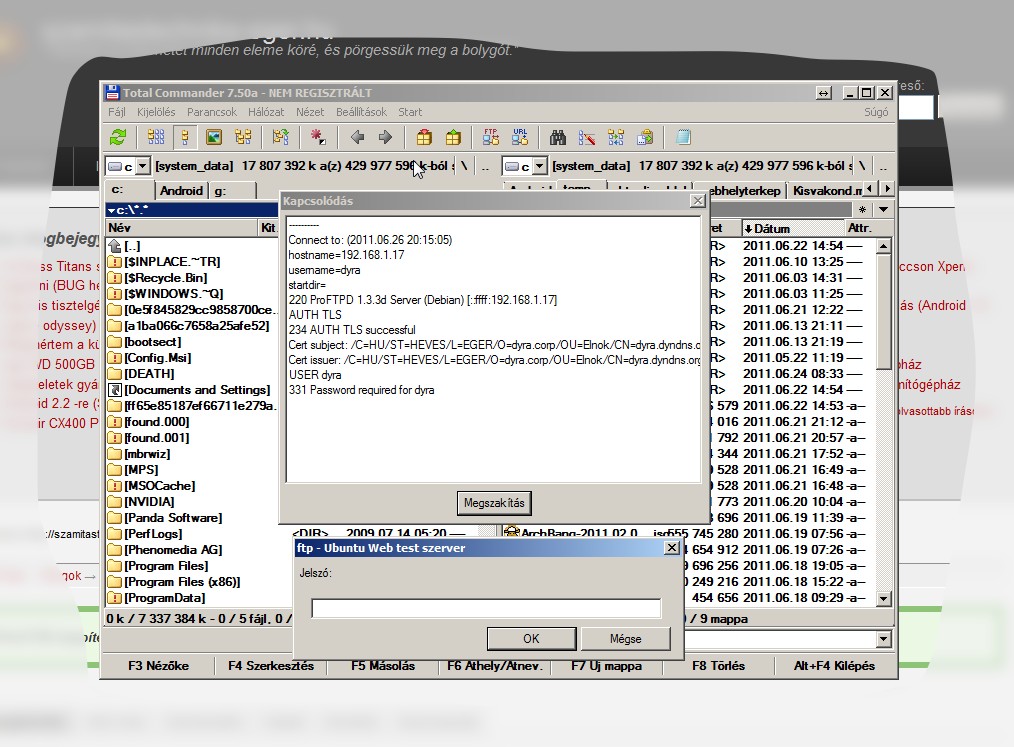
Task: Open the Fájl menu
Action: 117,112
